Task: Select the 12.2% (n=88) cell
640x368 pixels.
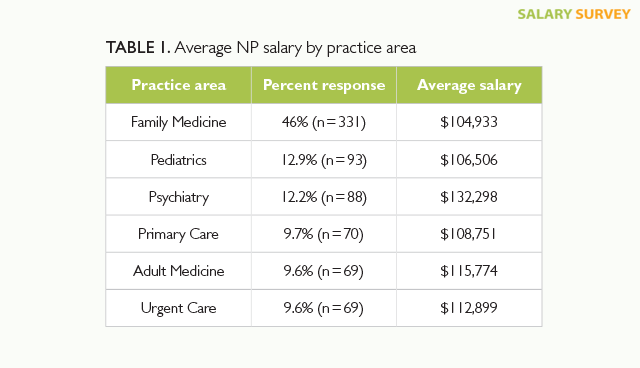Action: tap(324, 197)
